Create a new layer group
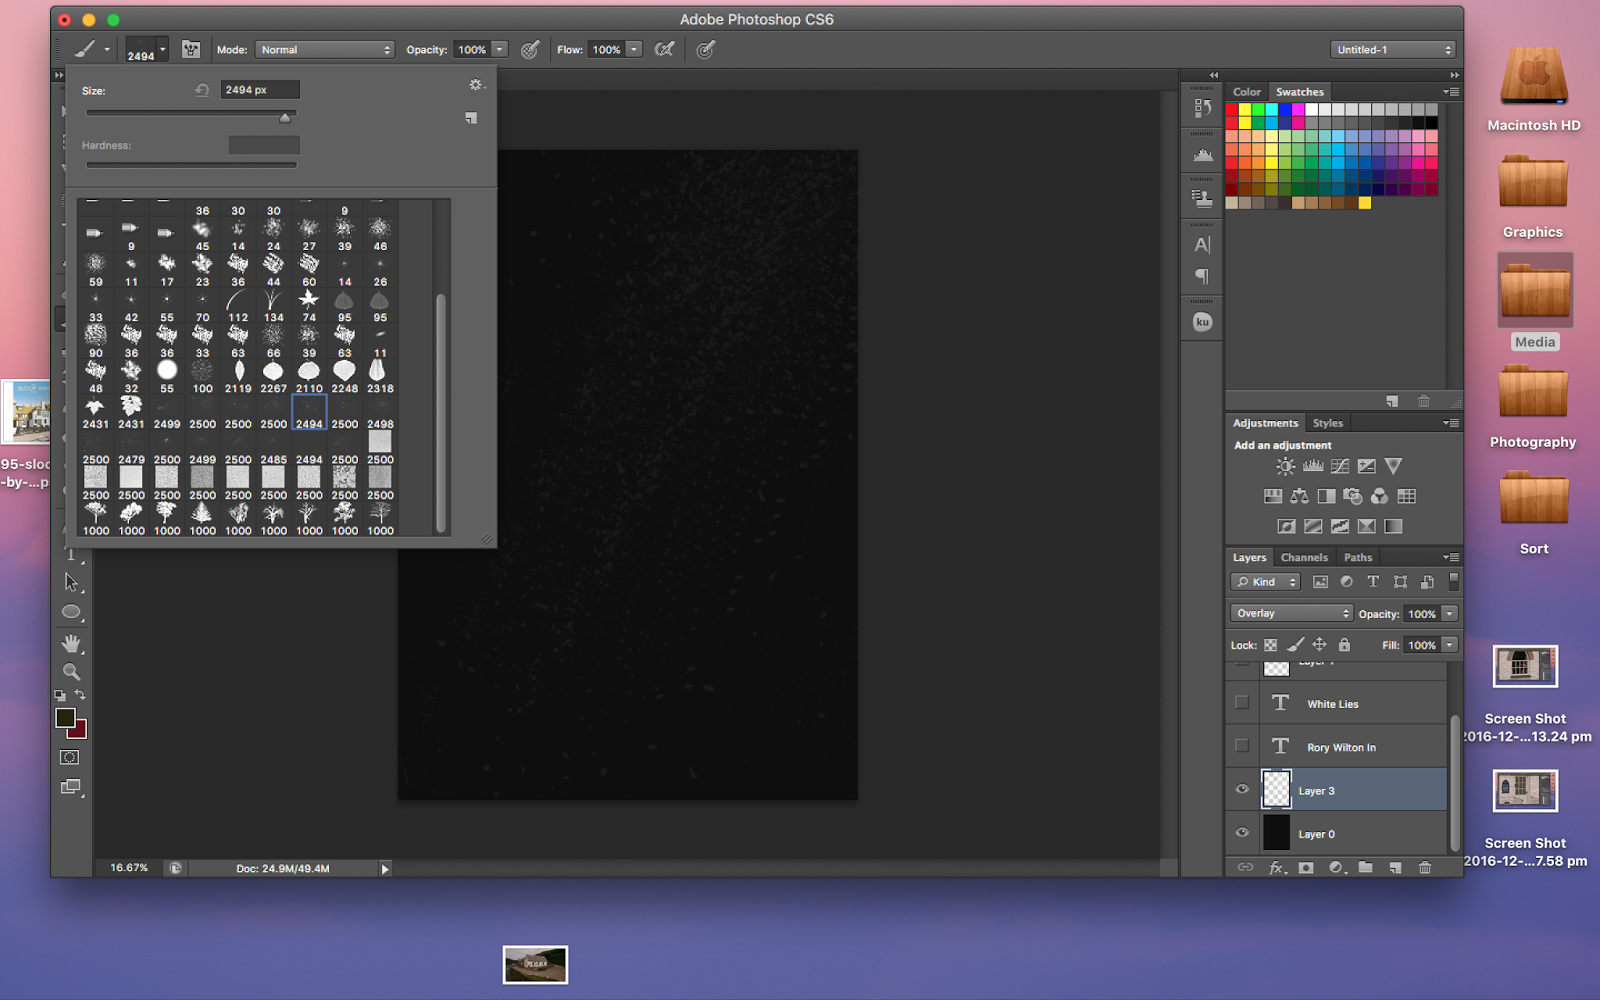Viewport: 1600px width, 1000px height. [1366, 868]
